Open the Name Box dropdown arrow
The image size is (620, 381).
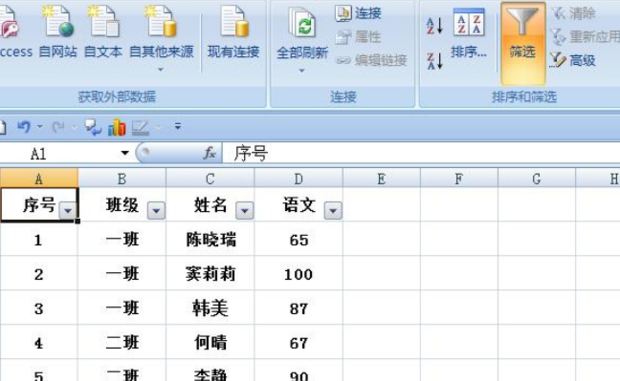[125, 153]
